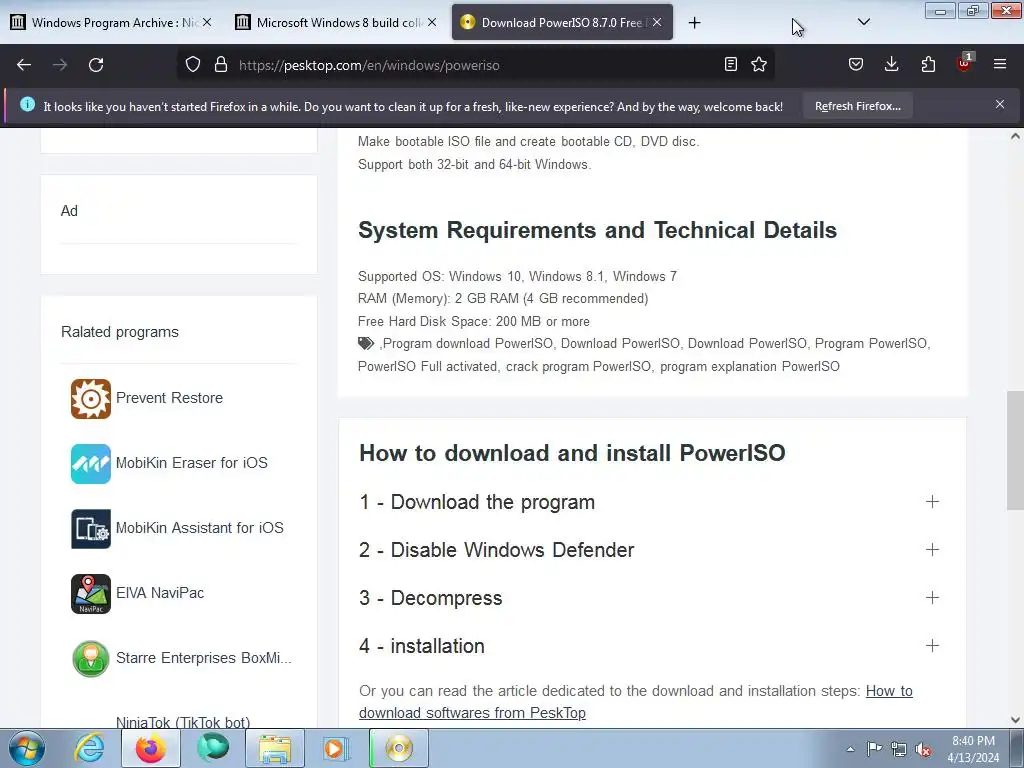Click the notification info icon
Image resolution: width=1024 pixels, height=768 pixels.
point(27,104)
